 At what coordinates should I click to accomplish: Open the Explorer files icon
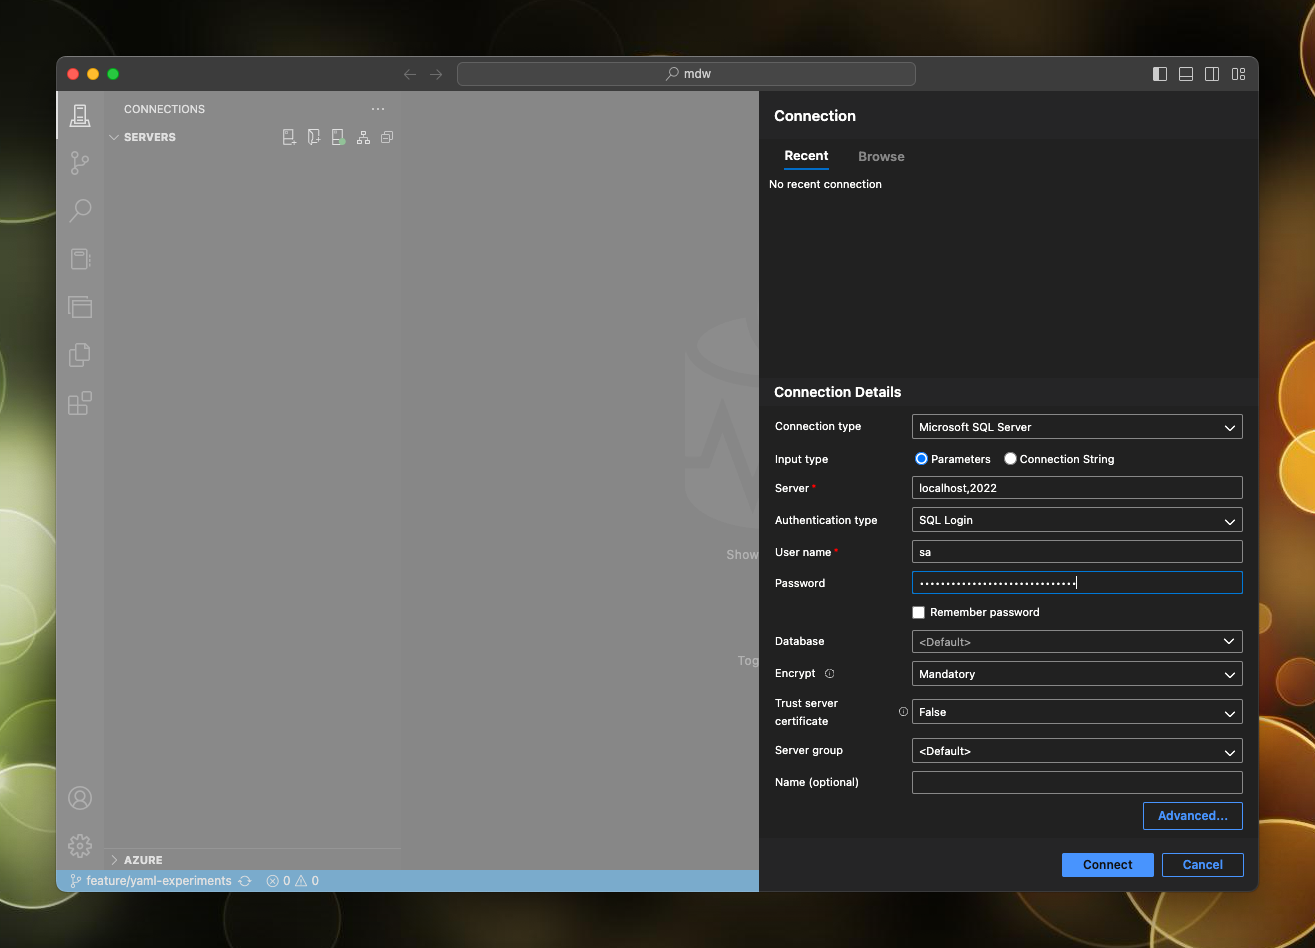pyautogui.click(x=80, y=307)
